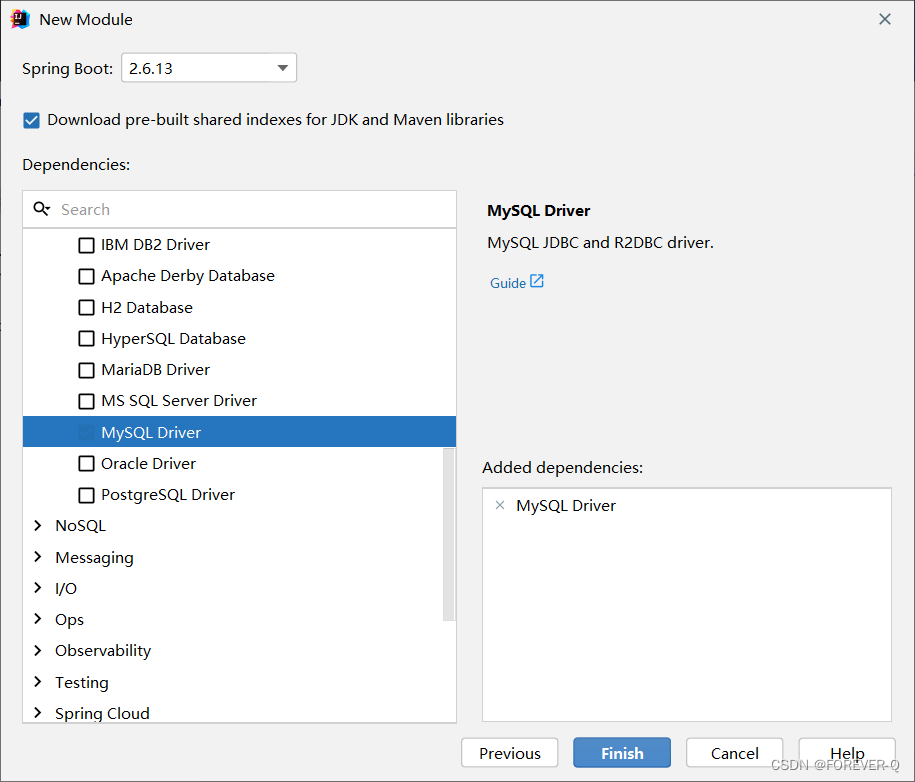The image size is (915, 782).
Task: Click the Finish button
Action: coord(621,752)
